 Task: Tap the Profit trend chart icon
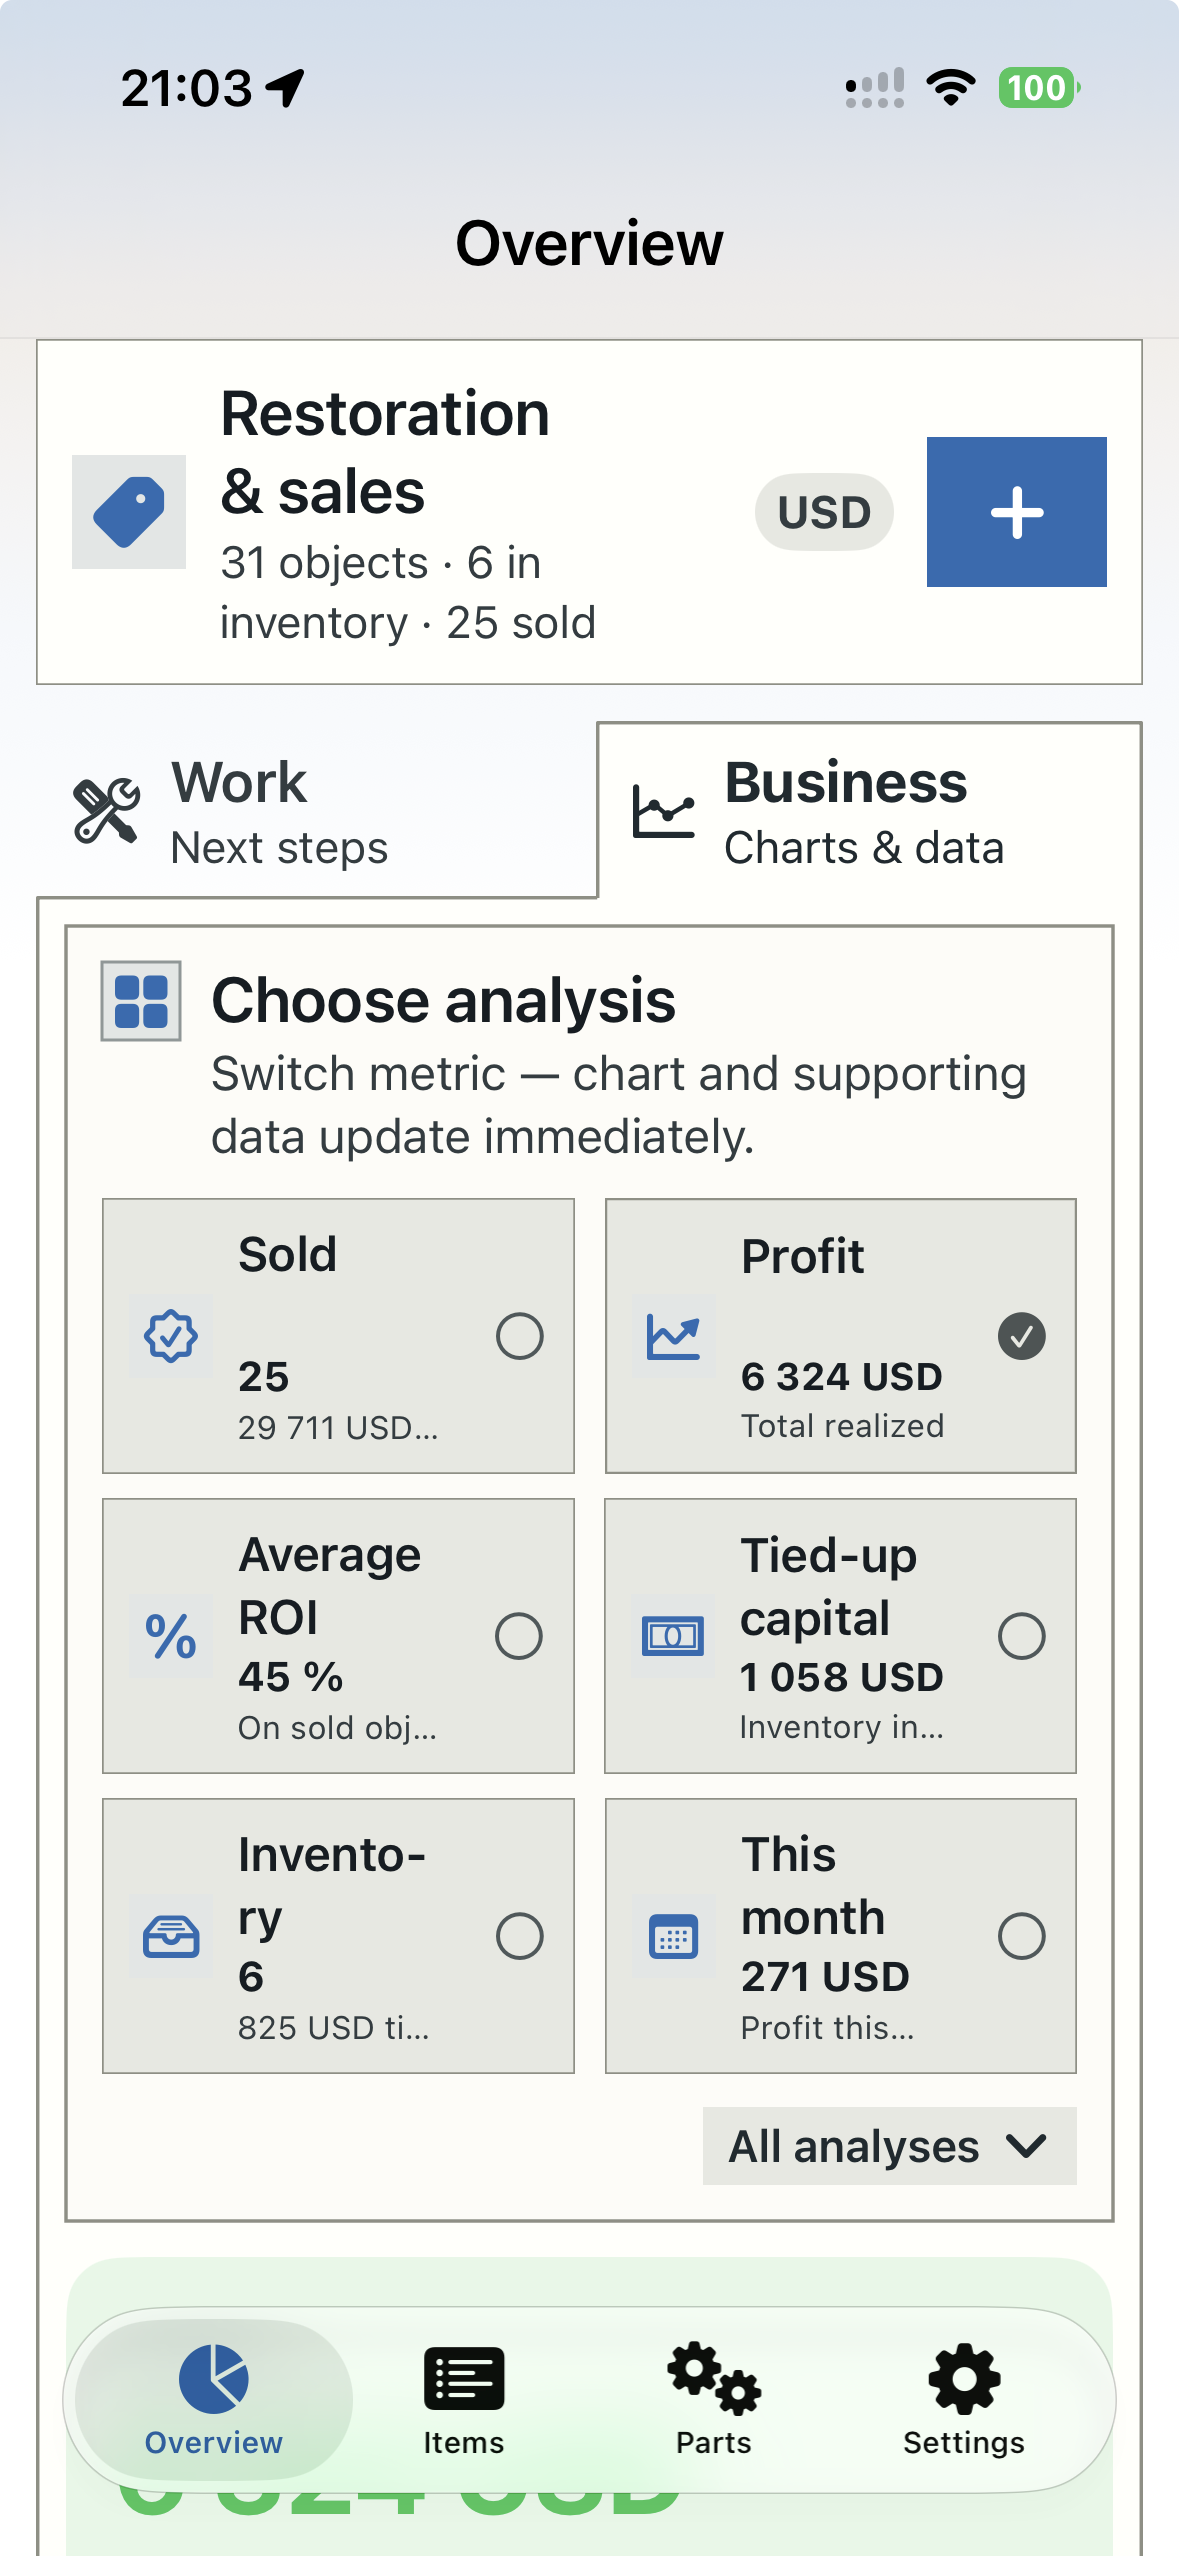[x=673, y=1336]
